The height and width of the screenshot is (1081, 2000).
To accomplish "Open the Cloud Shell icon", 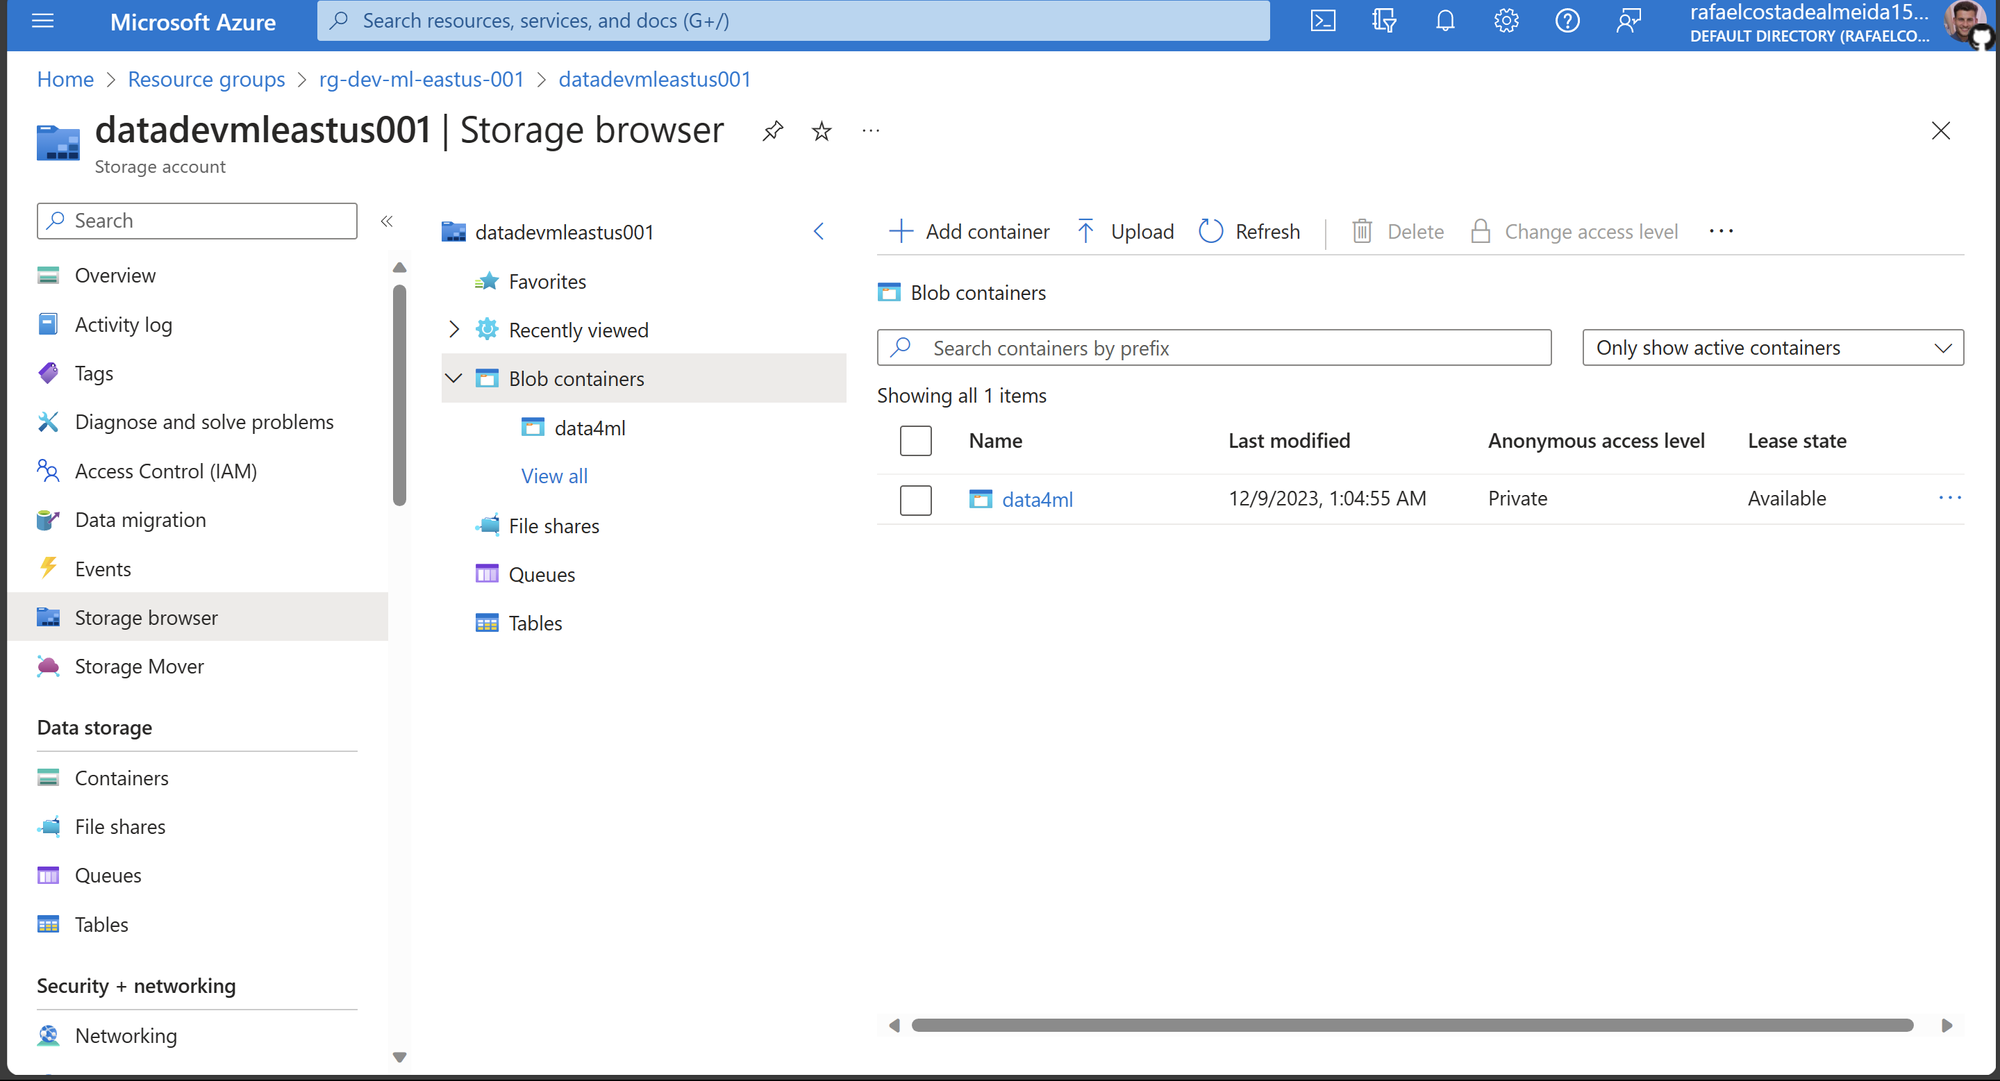I will coord(1323,21).
